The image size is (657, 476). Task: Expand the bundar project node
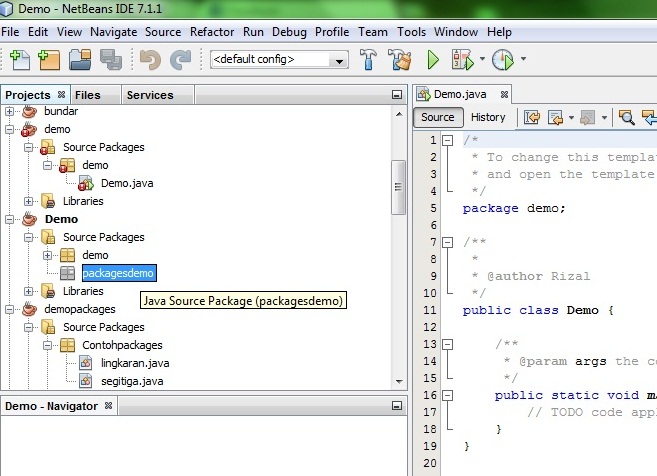[x=9, y=111]
